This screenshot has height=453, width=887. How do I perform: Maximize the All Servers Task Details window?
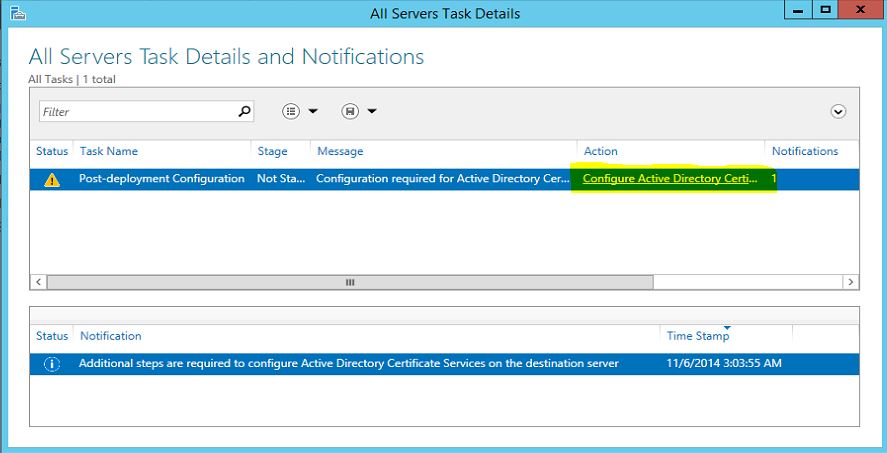pos(826,10)
